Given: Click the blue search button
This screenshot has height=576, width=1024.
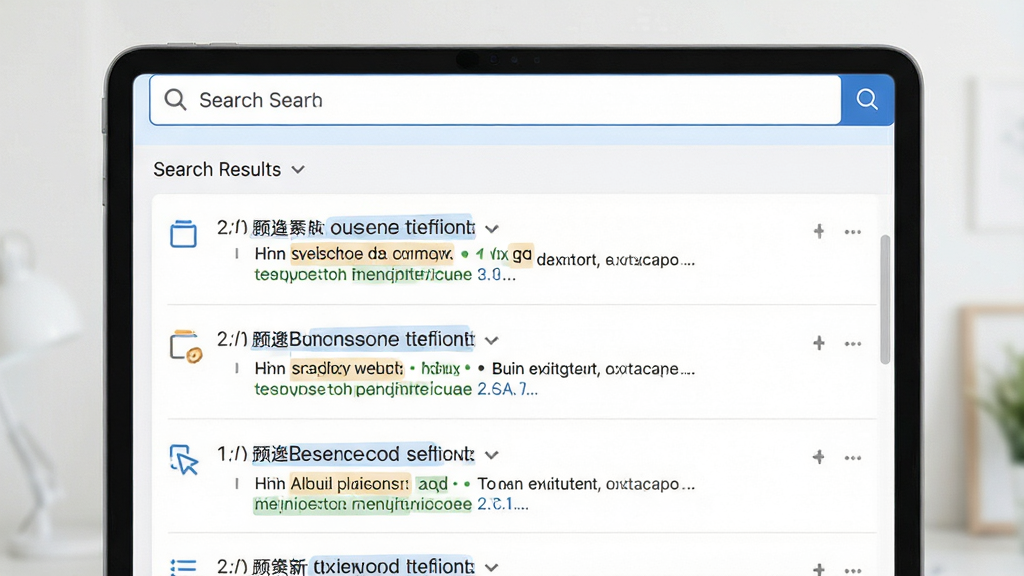Looking at the screenshot, I should [x=867, y=99].
